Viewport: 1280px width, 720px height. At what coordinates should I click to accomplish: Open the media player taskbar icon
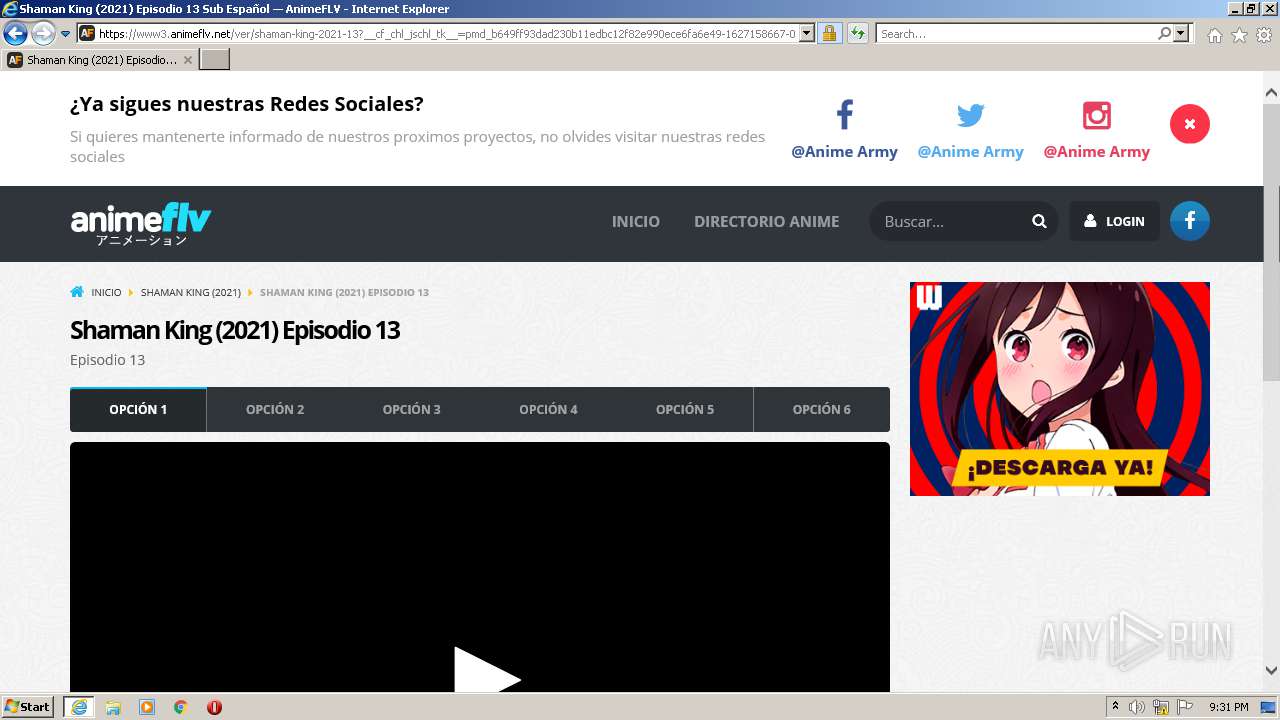[147, 707]
